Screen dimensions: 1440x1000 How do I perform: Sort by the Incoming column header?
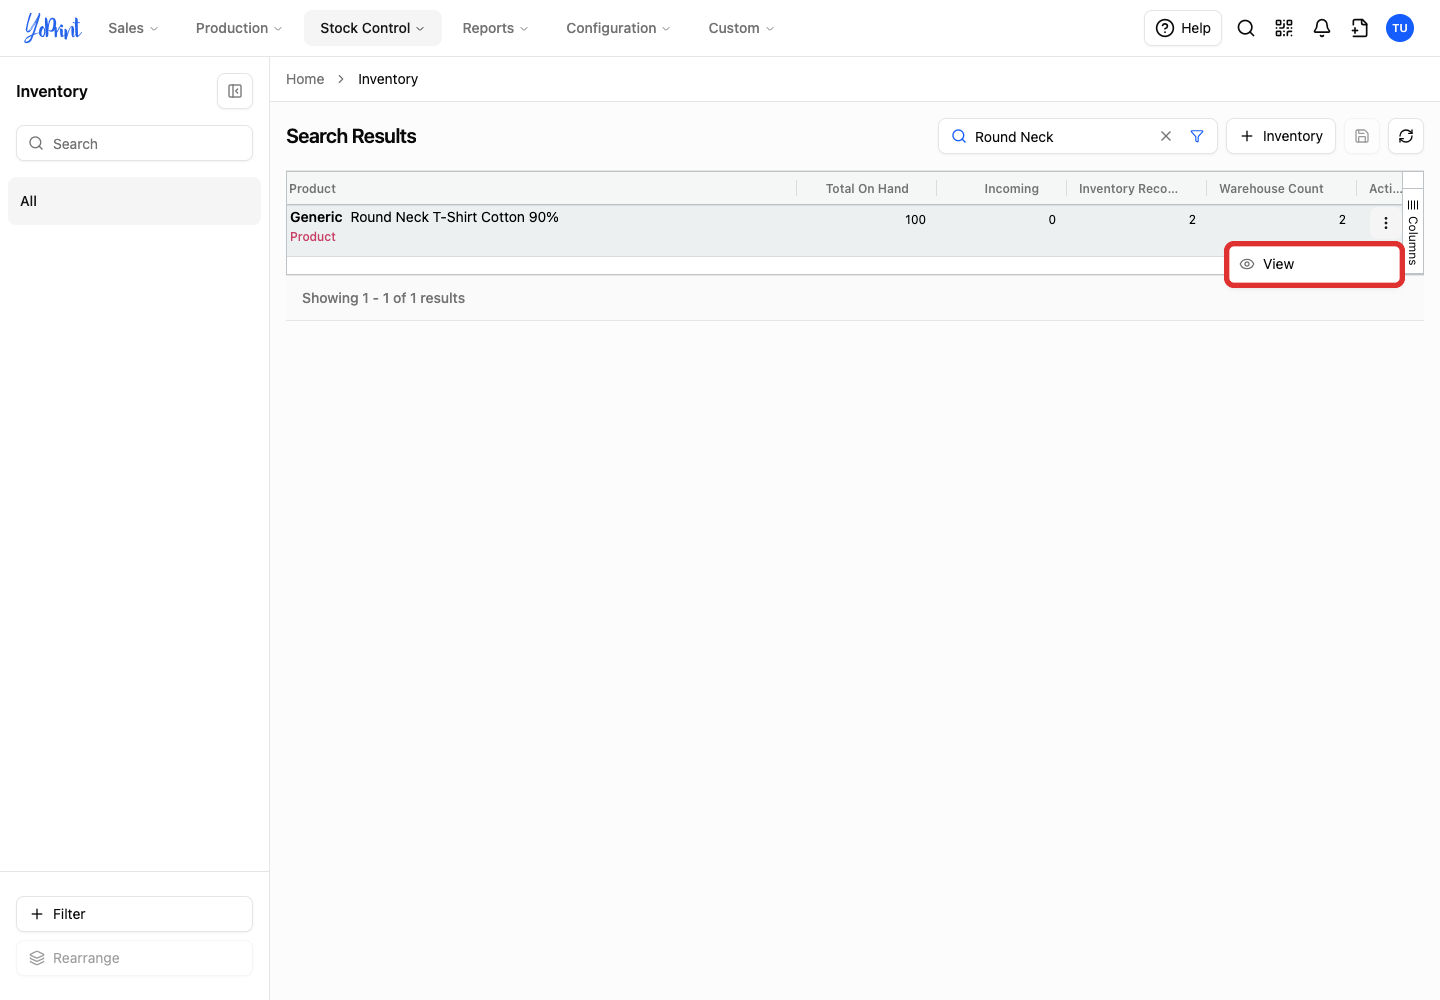click(x=1002, y=188)
